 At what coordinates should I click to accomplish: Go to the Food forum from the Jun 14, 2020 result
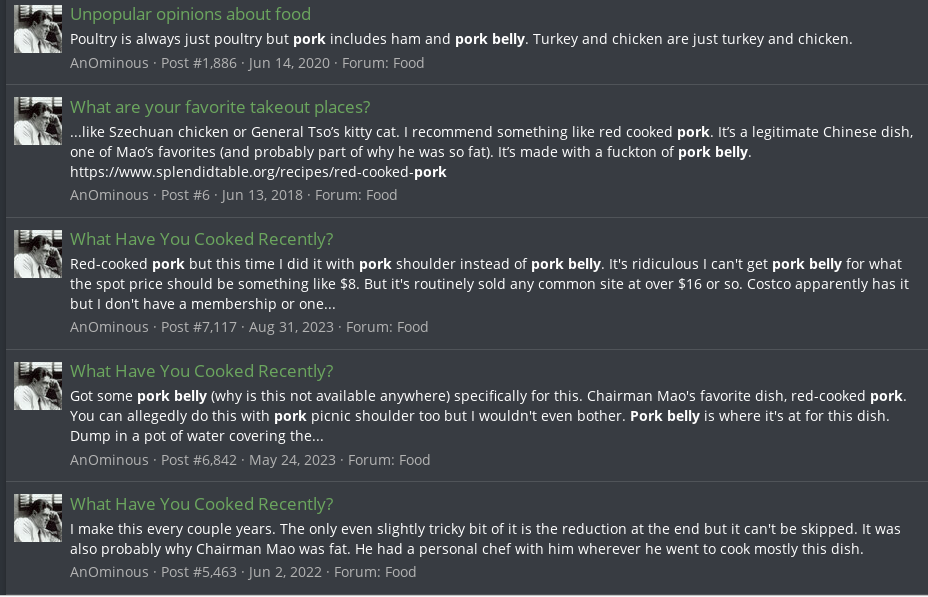coord(408,63)
